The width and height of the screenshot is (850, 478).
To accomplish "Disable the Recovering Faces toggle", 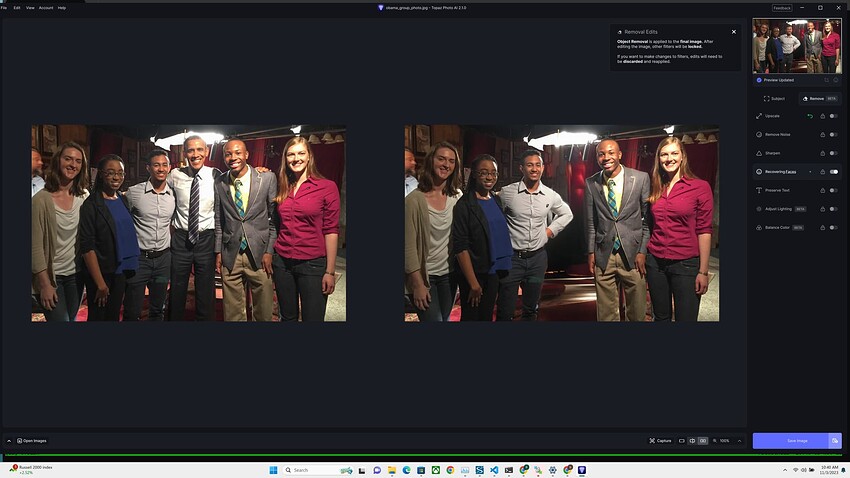I will tap(833, 172).
